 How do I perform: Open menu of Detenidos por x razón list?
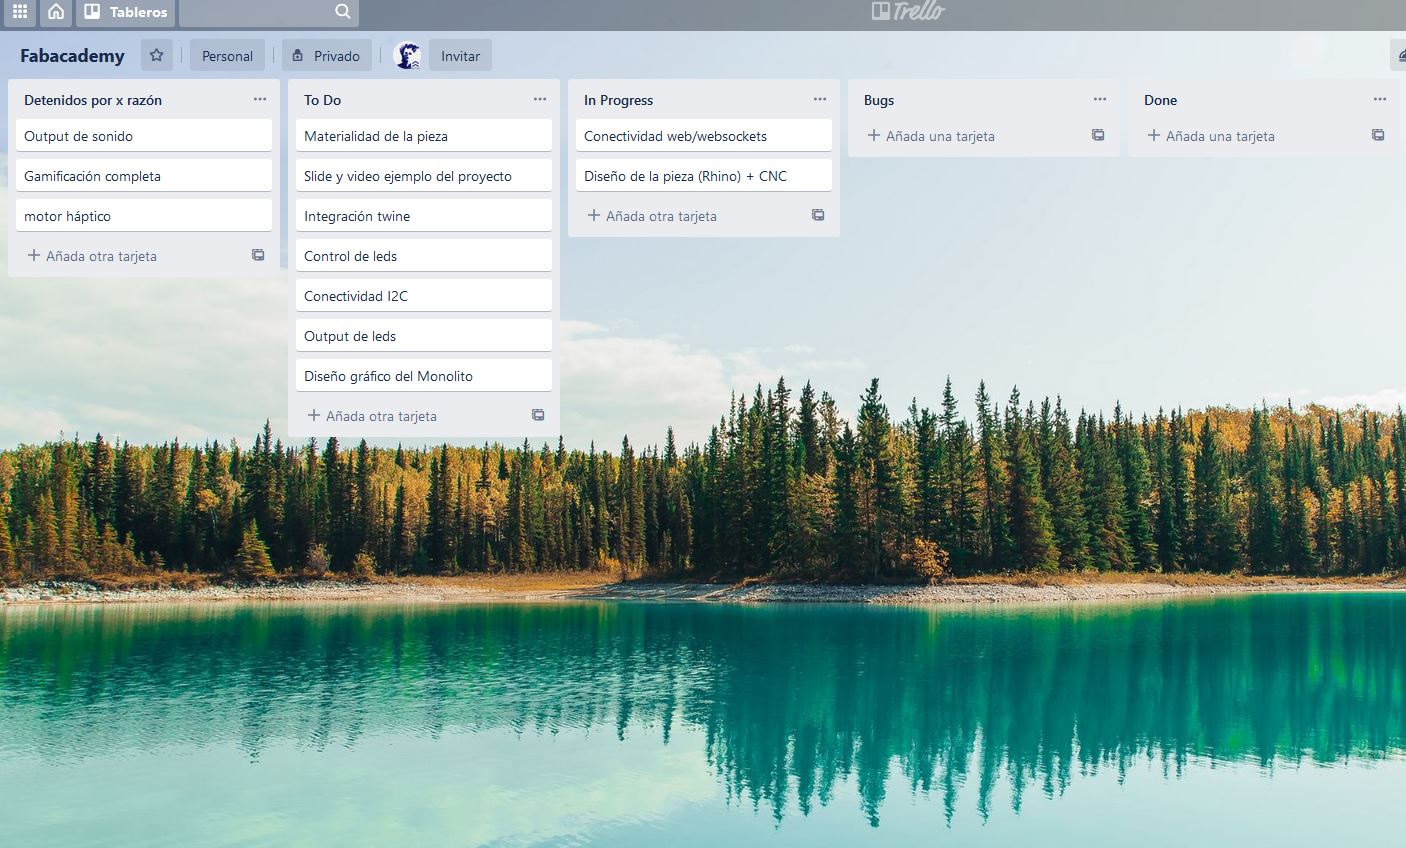click(x=260, y=100)
